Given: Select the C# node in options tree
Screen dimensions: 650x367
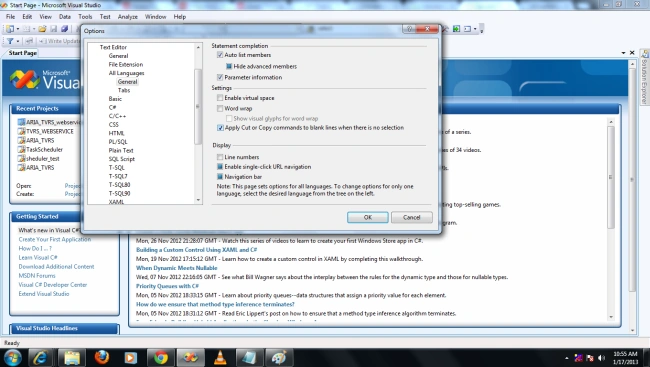Looking at the screenshot, I should click(x=112, y=107).
